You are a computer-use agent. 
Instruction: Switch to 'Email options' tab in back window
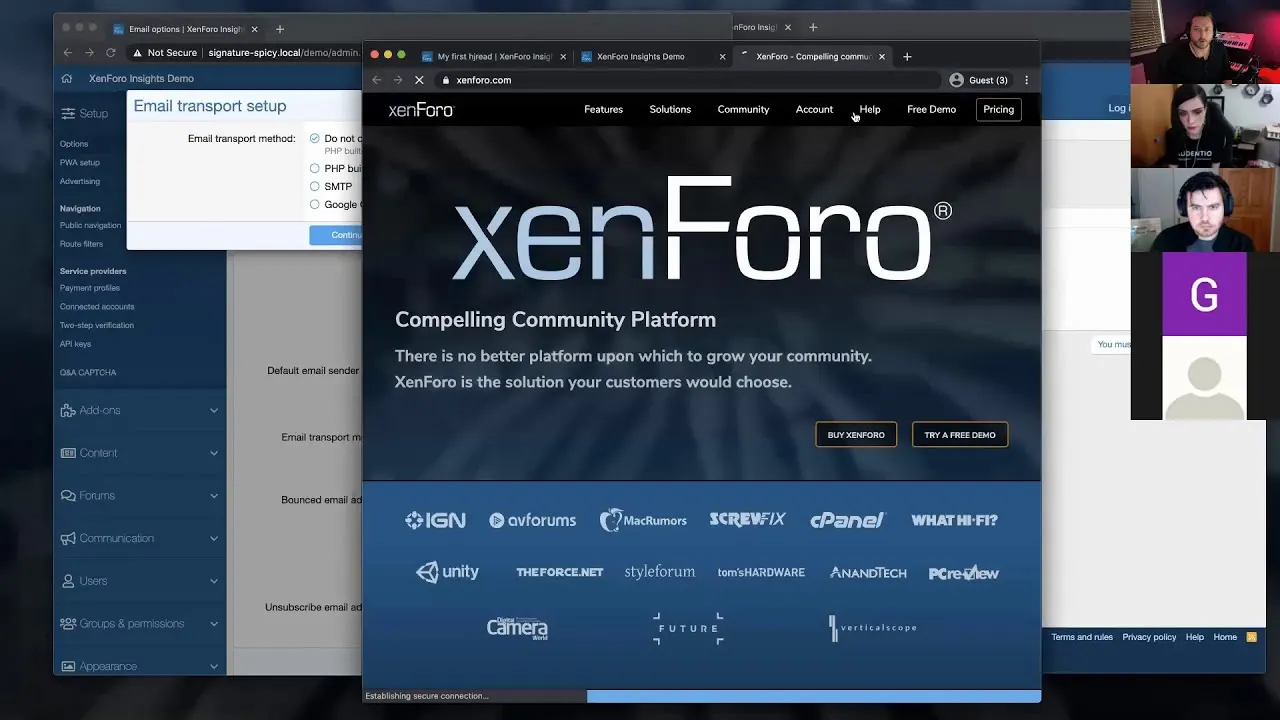186,29
